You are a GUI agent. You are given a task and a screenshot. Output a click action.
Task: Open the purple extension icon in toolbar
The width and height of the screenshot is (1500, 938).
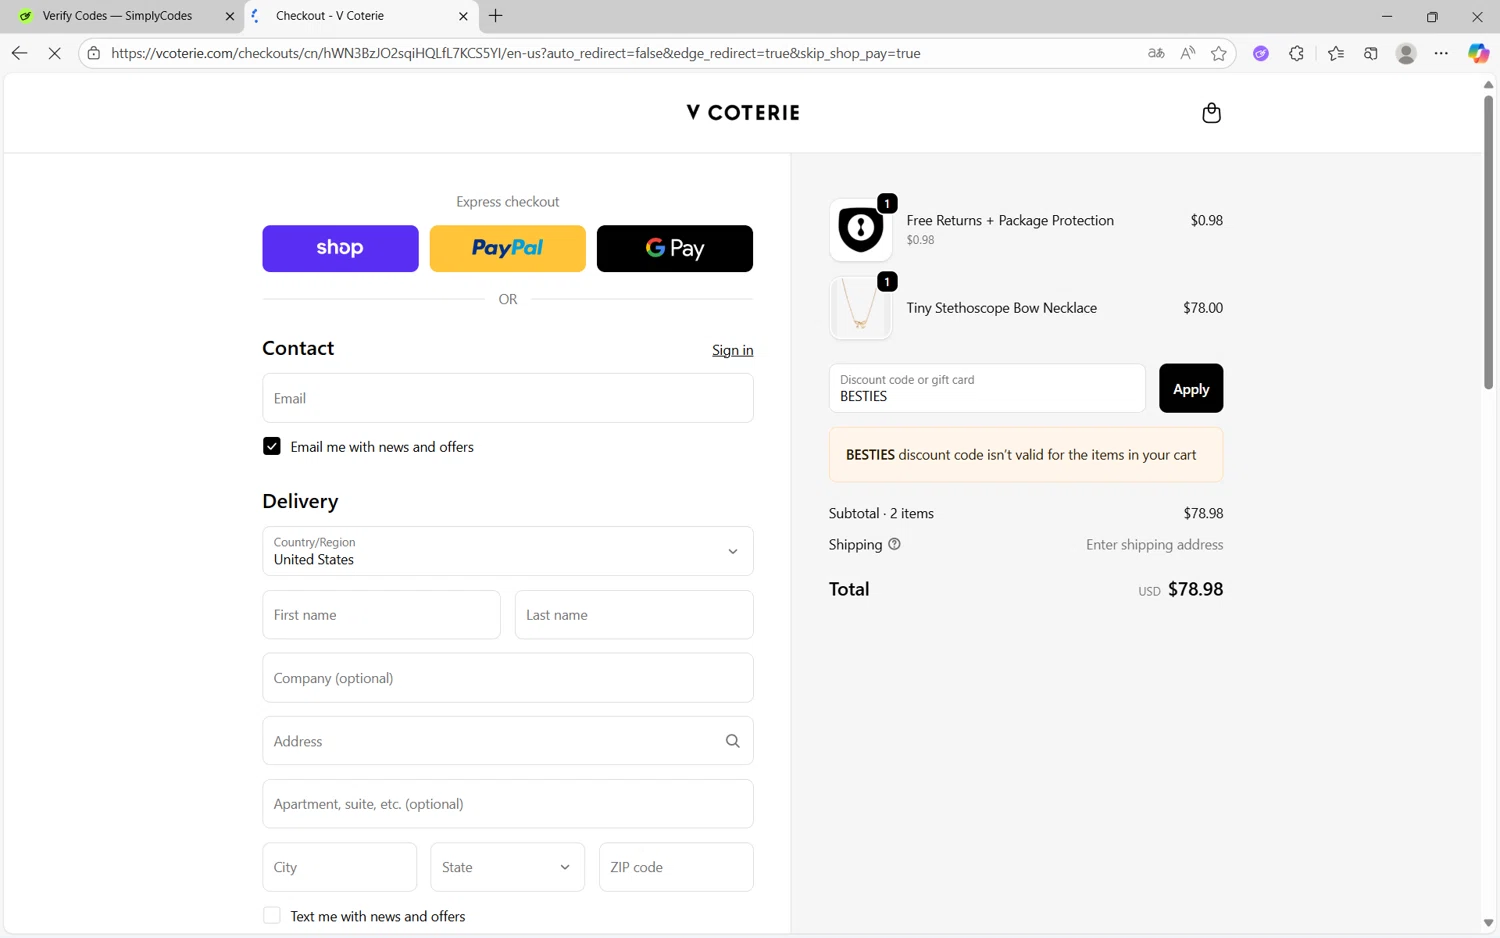[1261, 53]
